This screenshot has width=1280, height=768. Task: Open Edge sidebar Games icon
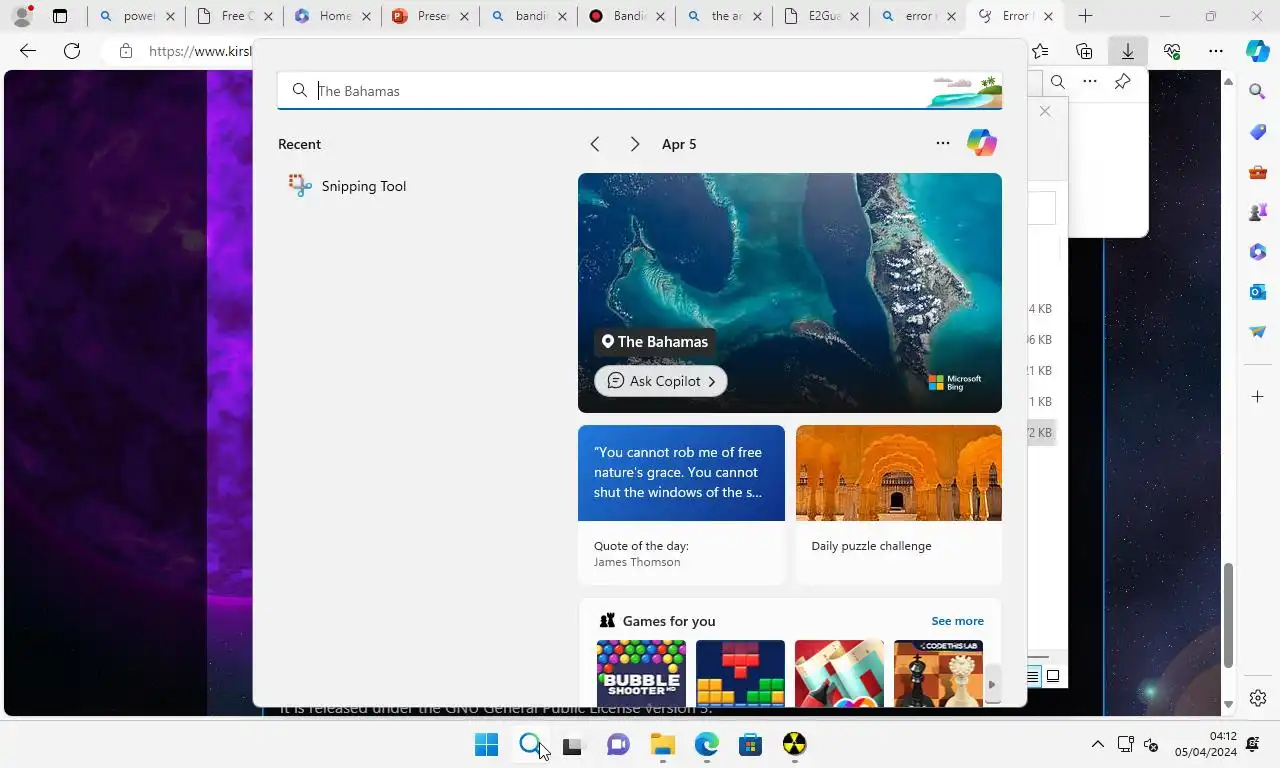coord(1258,212)
